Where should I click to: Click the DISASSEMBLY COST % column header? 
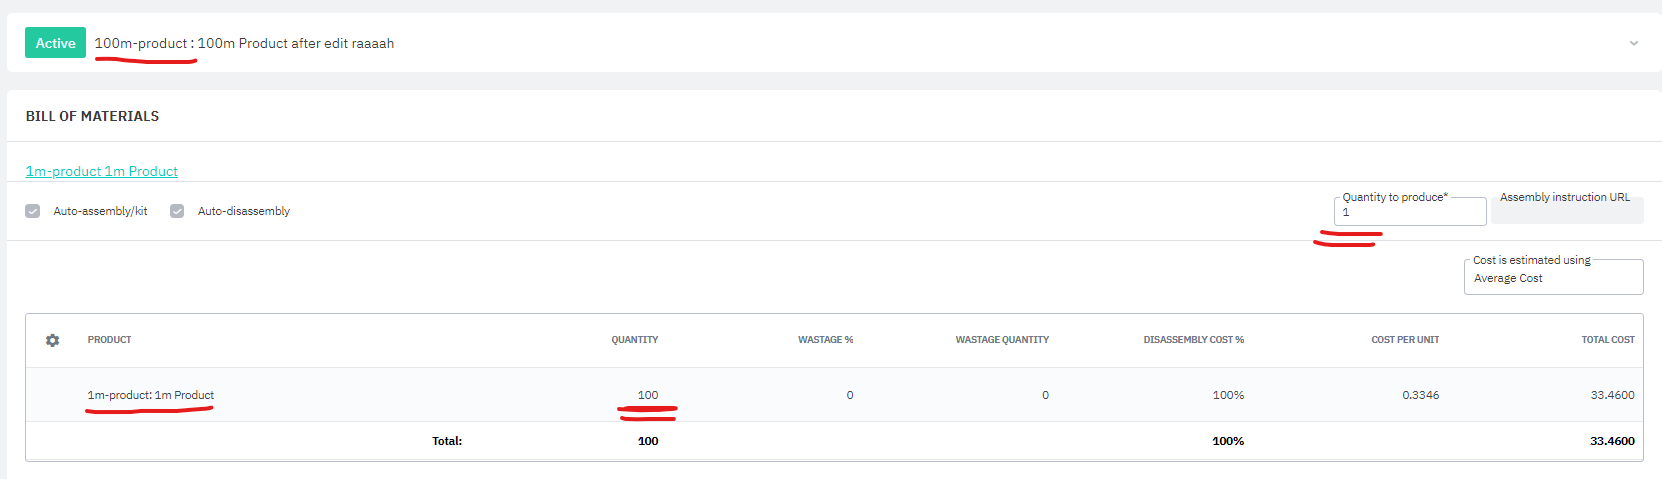(x=1193, y=340)
